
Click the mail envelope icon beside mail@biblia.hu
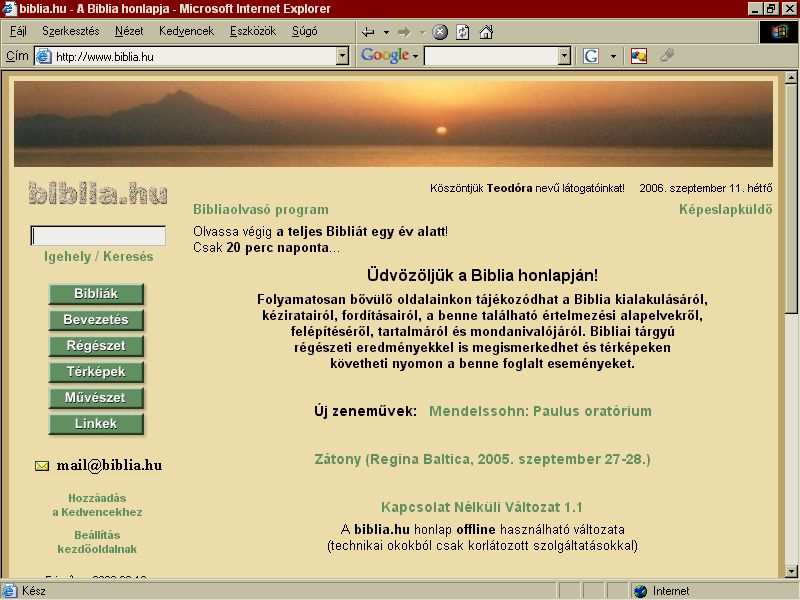tap(42, 465)
